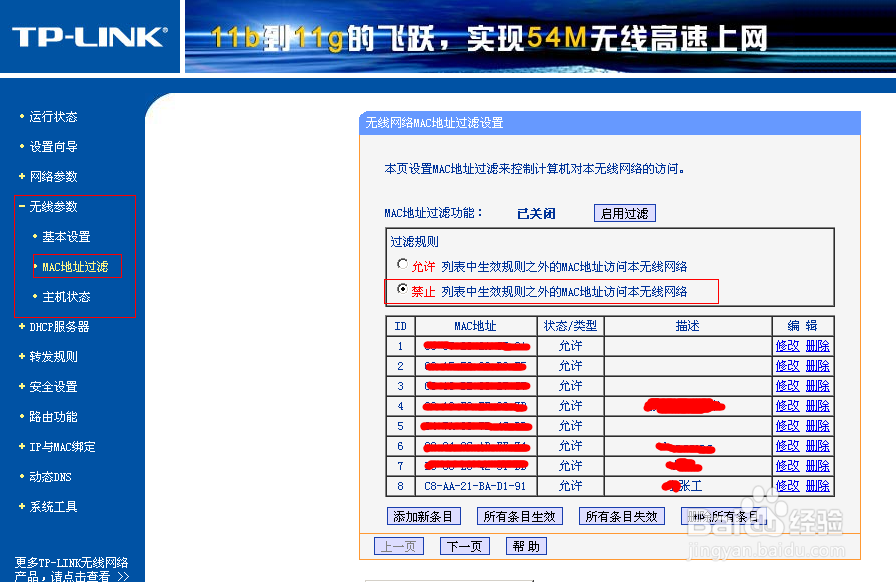Screen dimensions: 896x582
Task: Click the 启用过滤 button
Action: [x=625, y=213]
